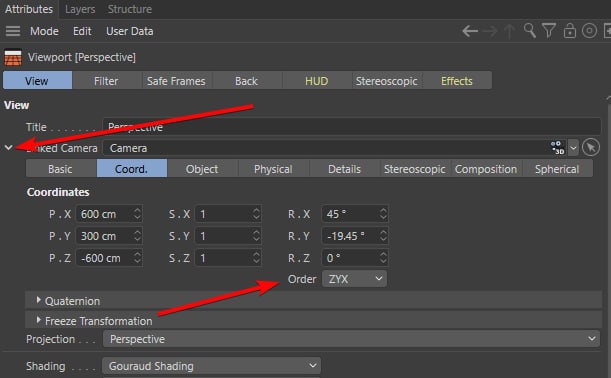Screen dimensions: 611x378
Task: Select the camera Details tab
Action: click(x=344, y=169)
